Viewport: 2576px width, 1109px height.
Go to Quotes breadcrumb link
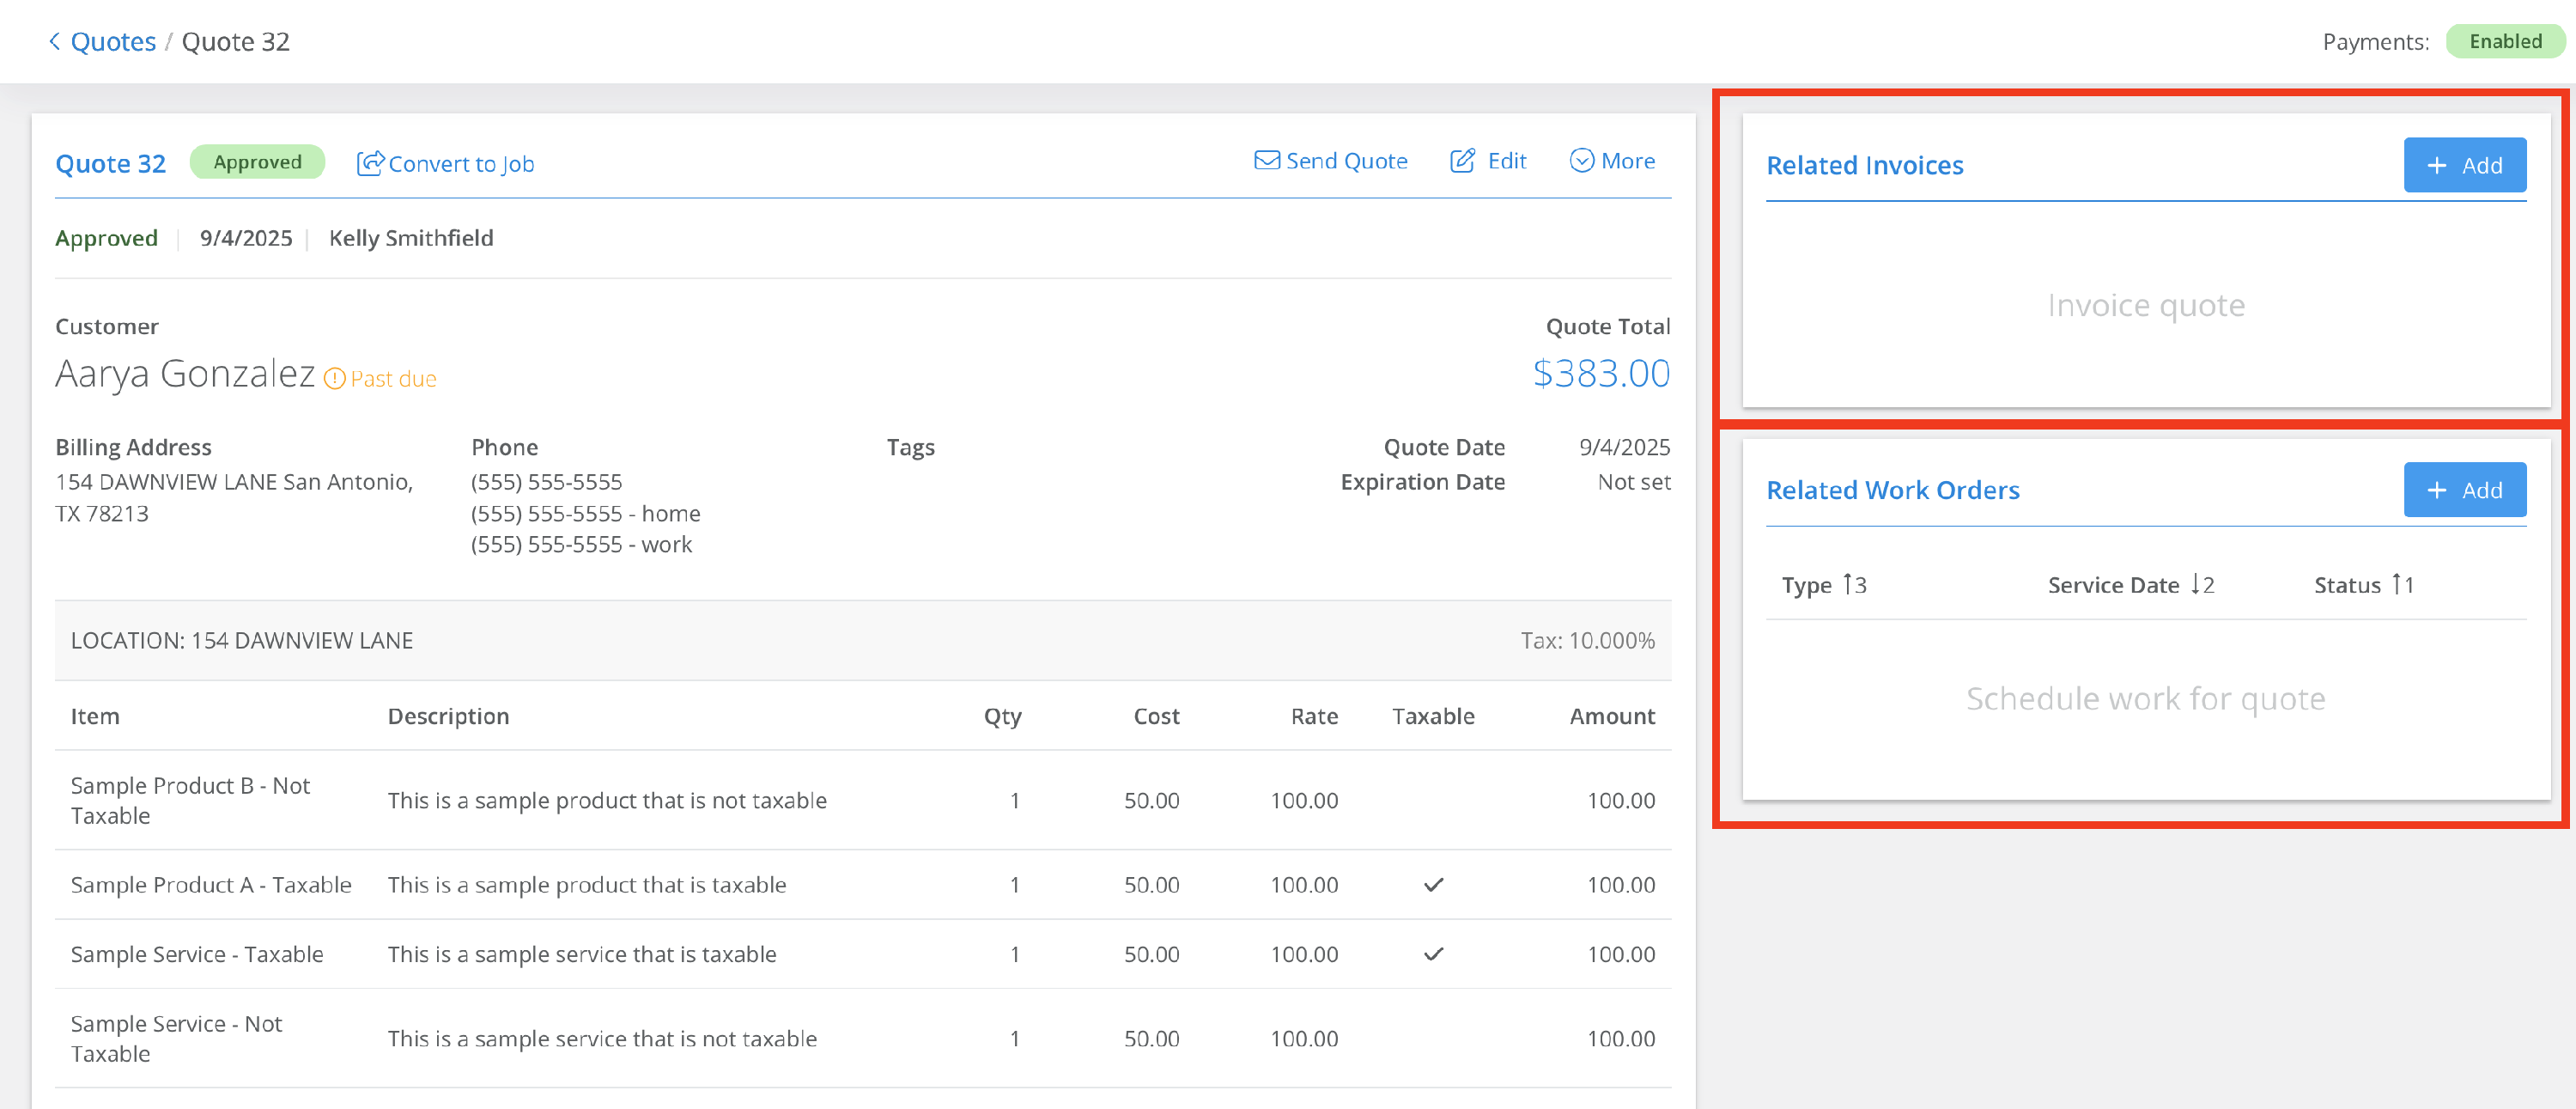click(113, 41)
